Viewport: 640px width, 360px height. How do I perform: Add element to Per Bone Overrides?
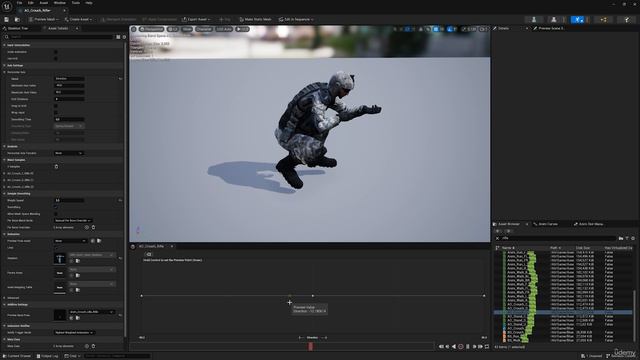click(x=87, y=227)
